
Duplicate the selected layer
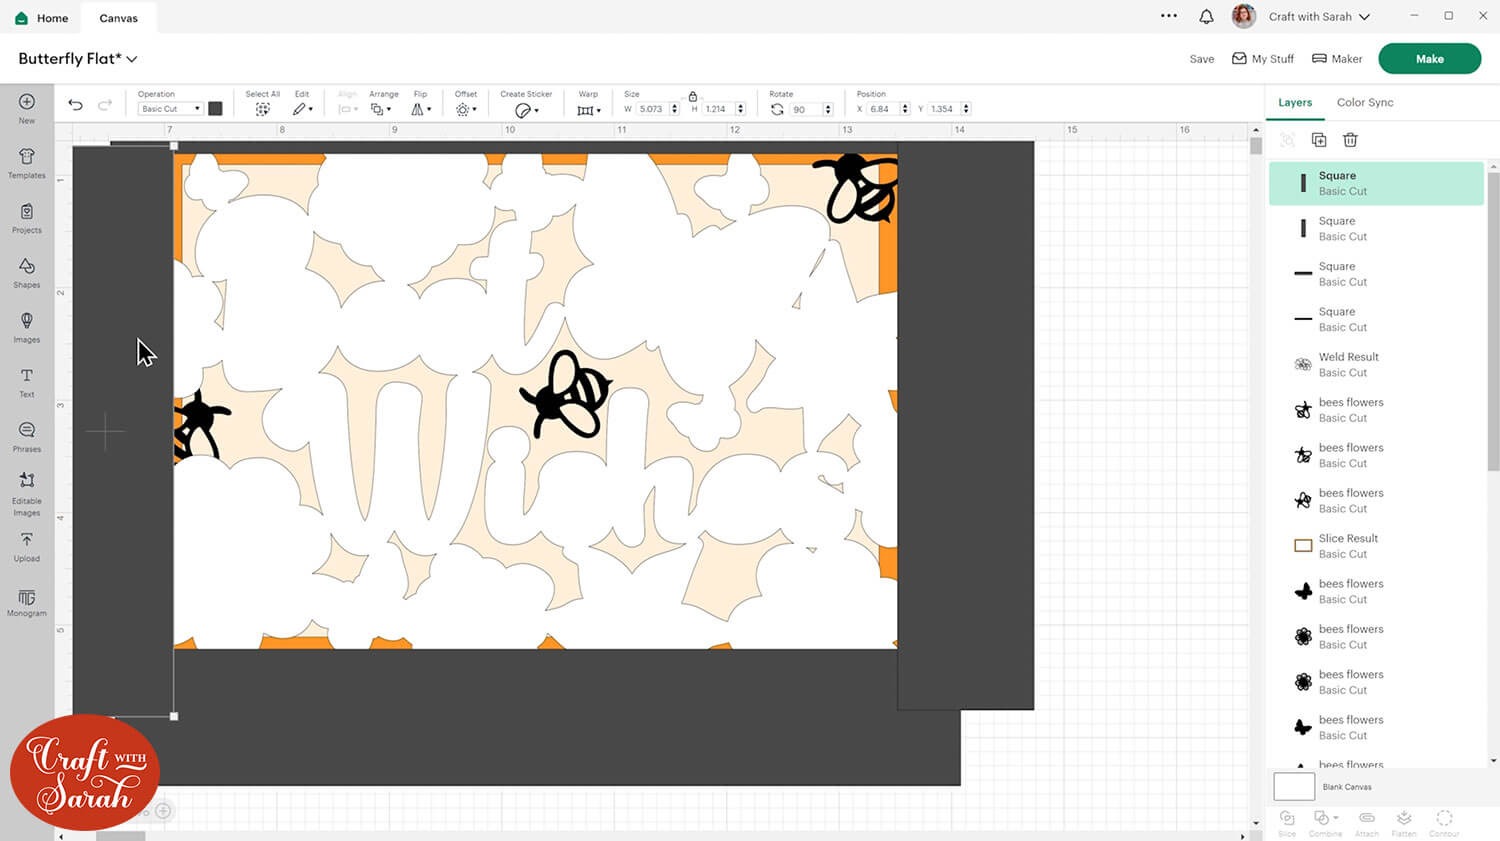point(1319,140)
